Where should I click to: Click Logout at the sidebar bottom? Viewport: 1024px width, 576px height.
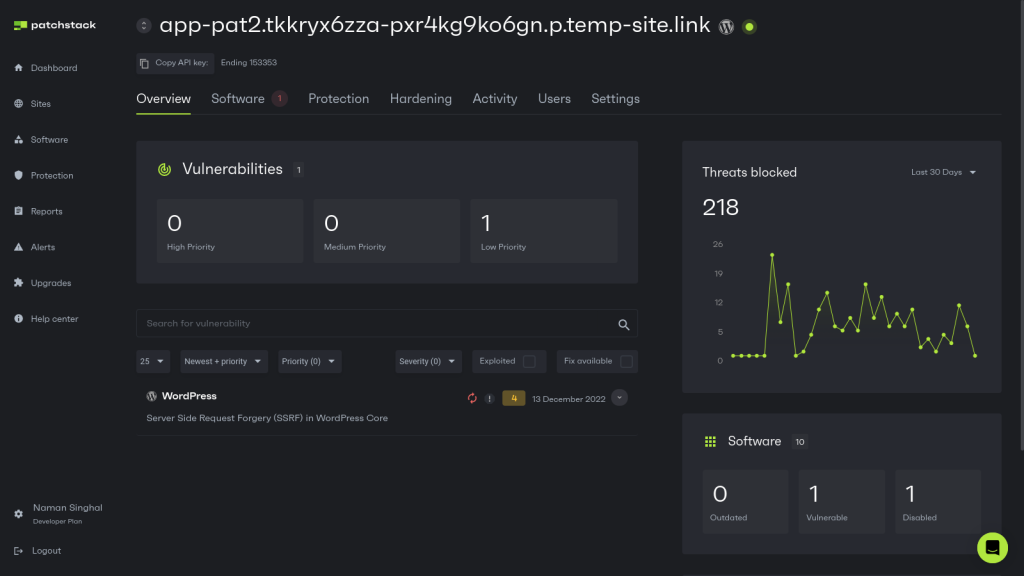coord(44,551)
